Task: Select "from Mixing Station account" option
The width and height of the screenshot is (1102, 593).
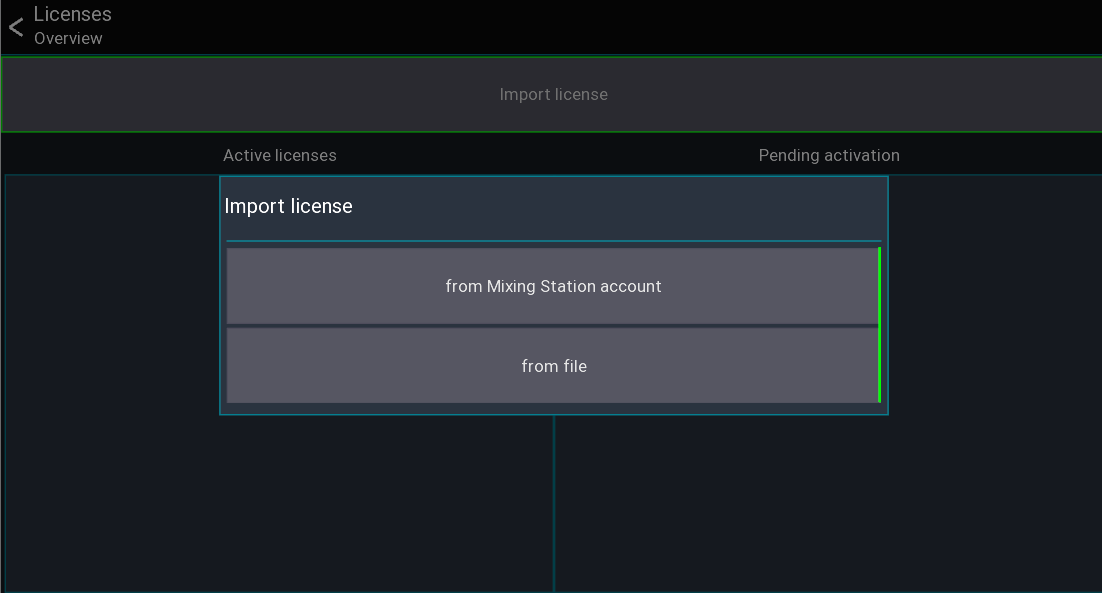Action: [x=552, y=286]
